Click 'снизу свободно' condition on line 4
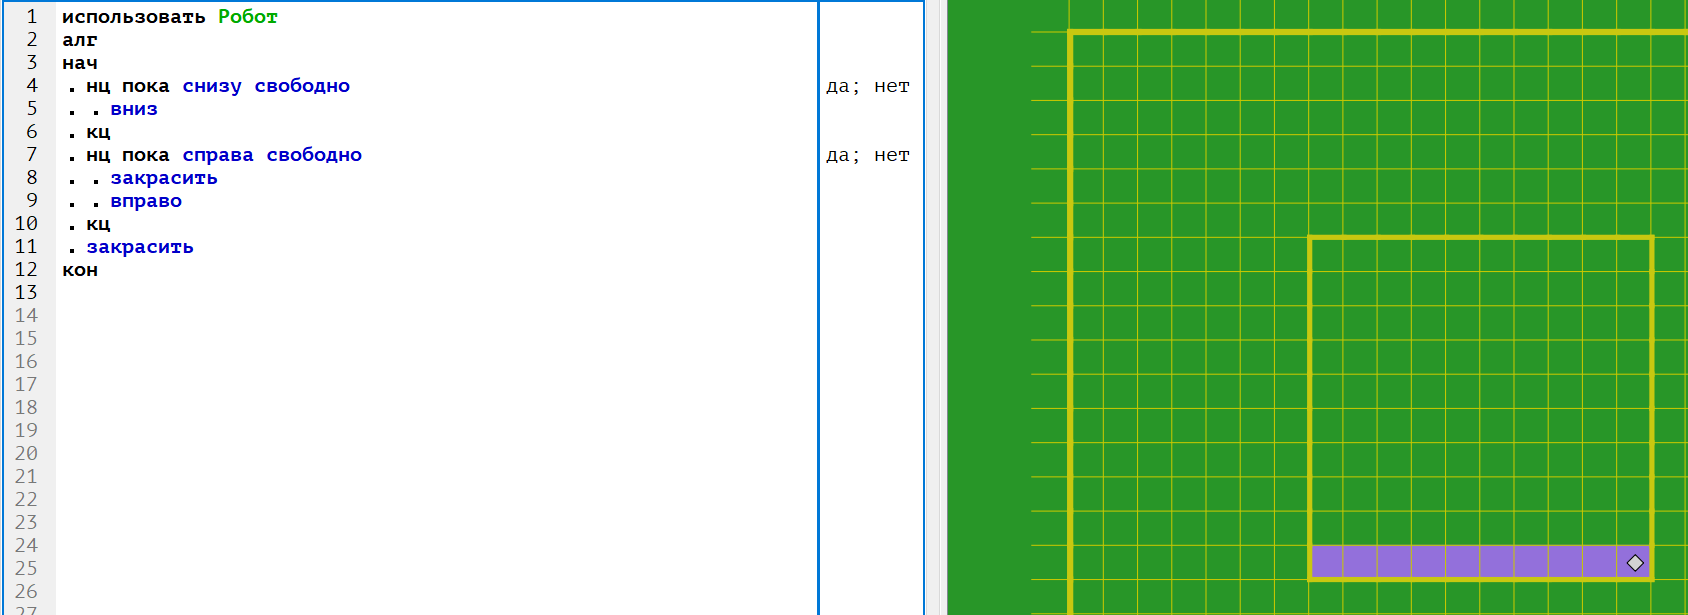This screenshot has width=1688, height=615. [266, 86]
